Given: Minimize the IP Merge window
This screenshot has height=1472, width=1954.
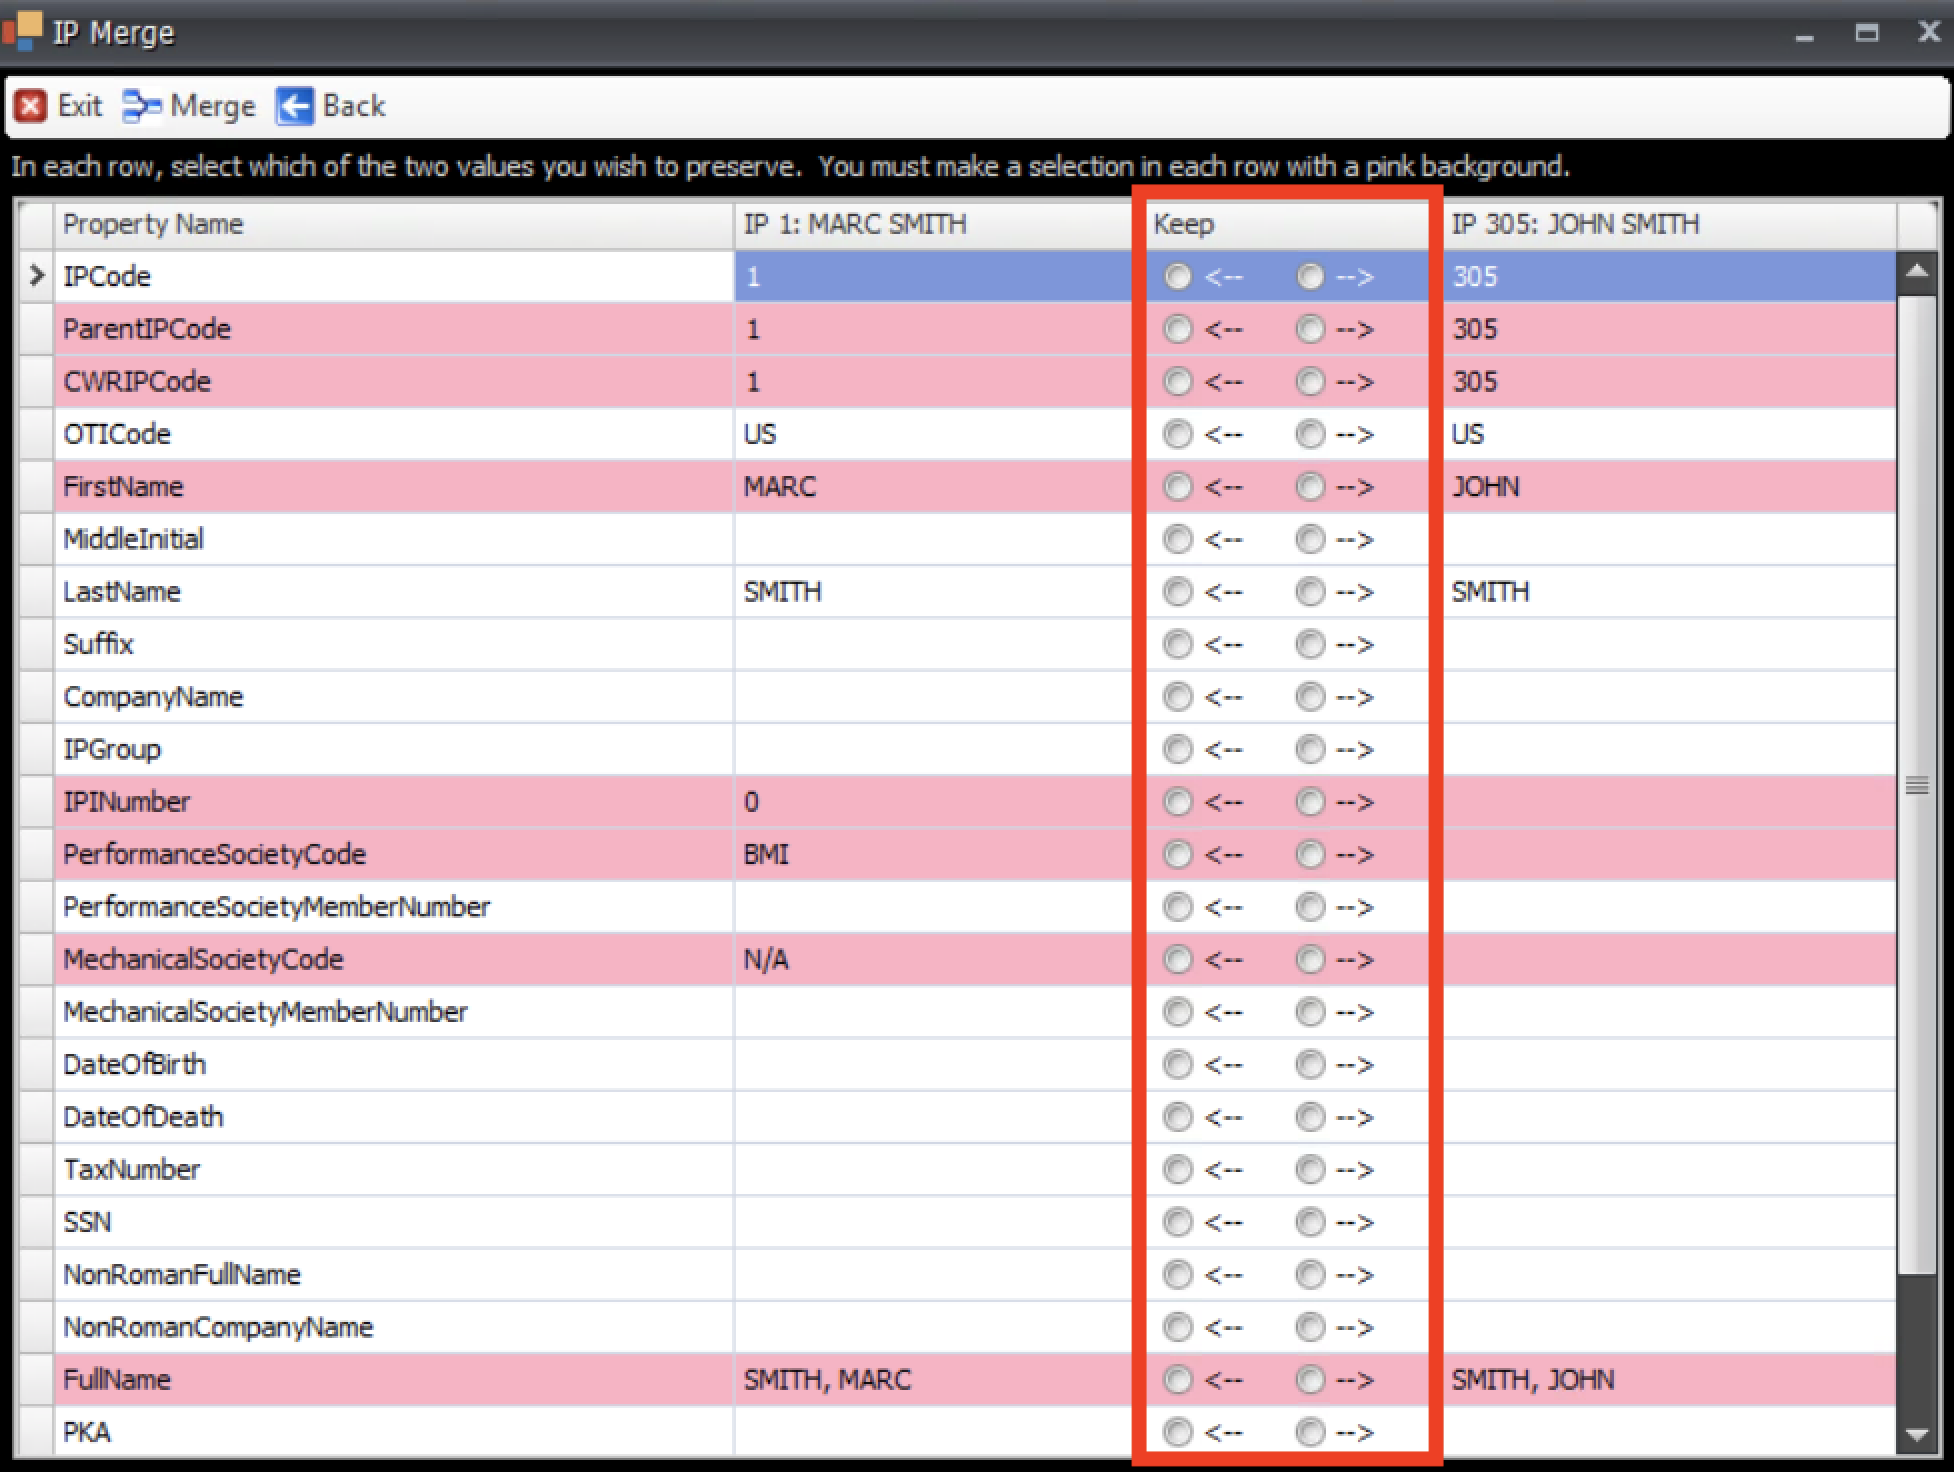Looking at the screenshot, I should click(1804, 36).
